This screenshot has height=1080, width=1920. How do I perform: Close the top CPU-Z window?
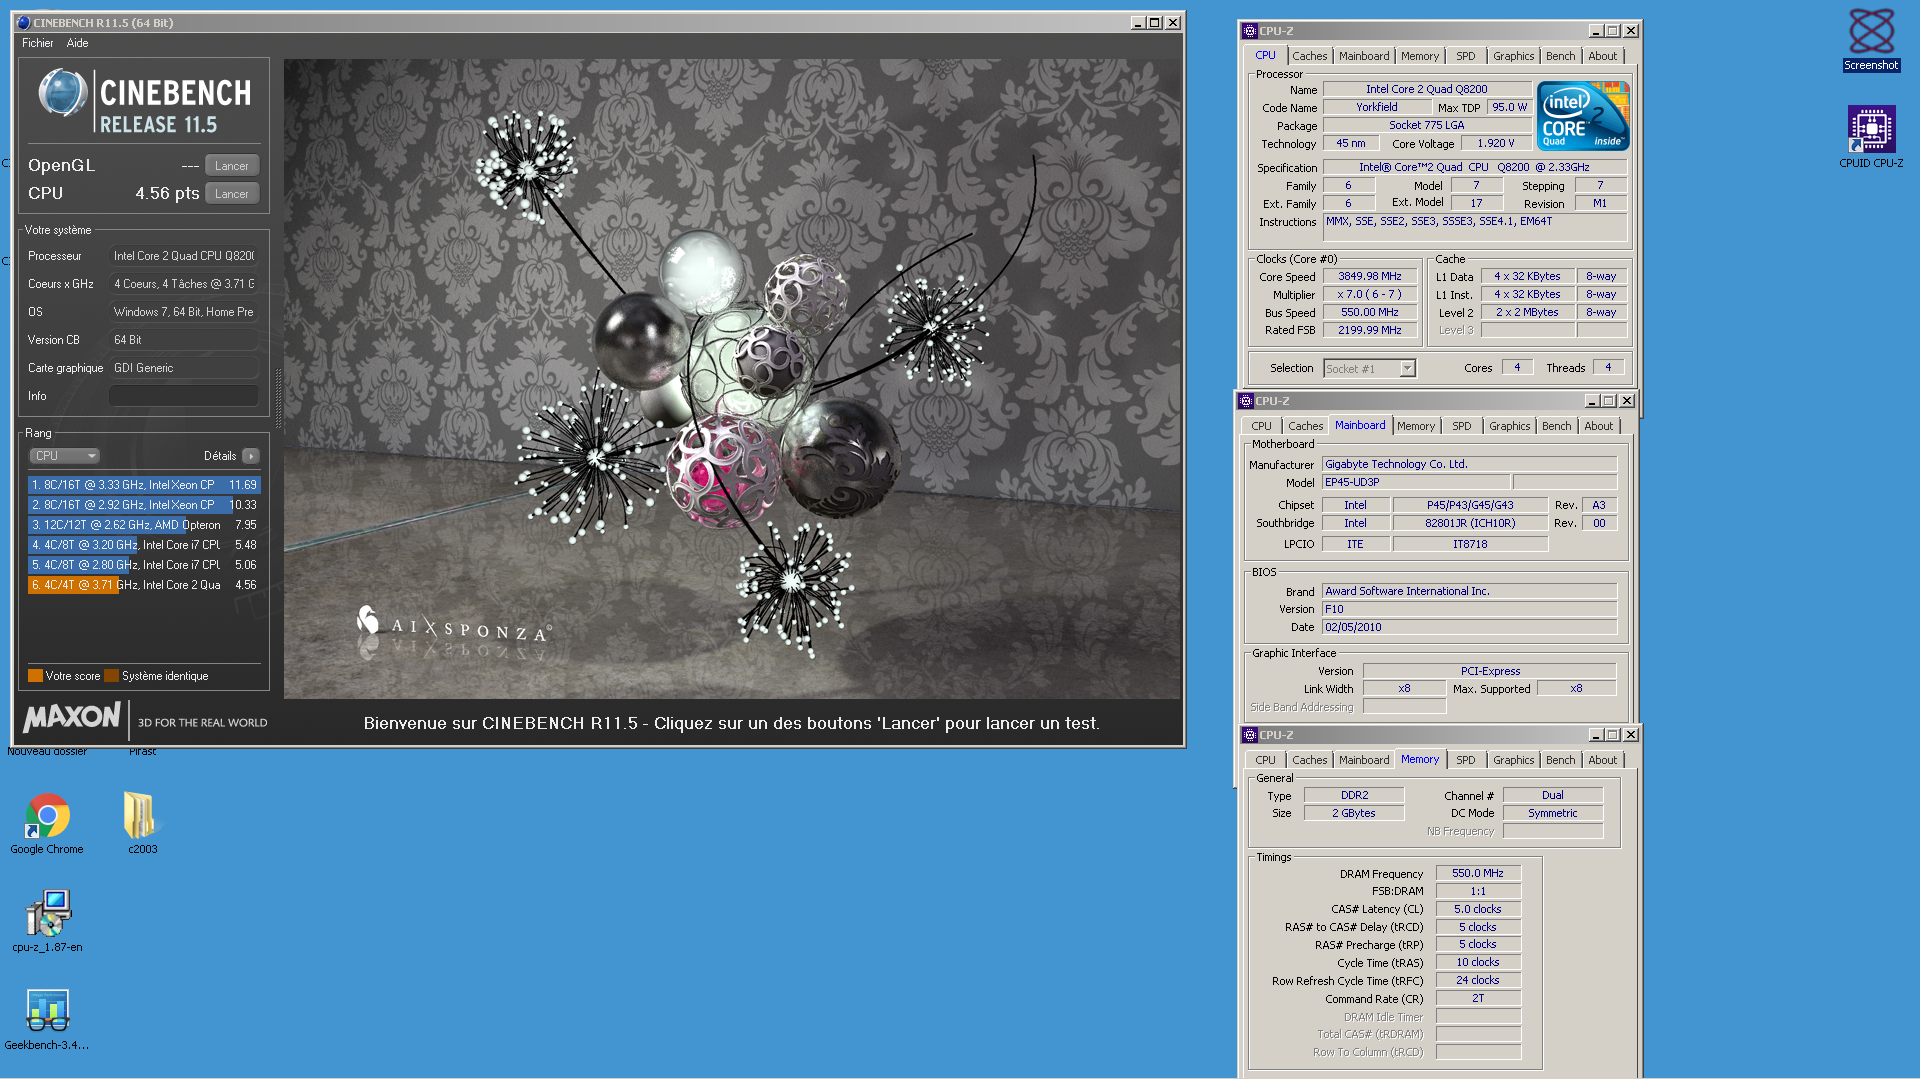click(1631, 31)
